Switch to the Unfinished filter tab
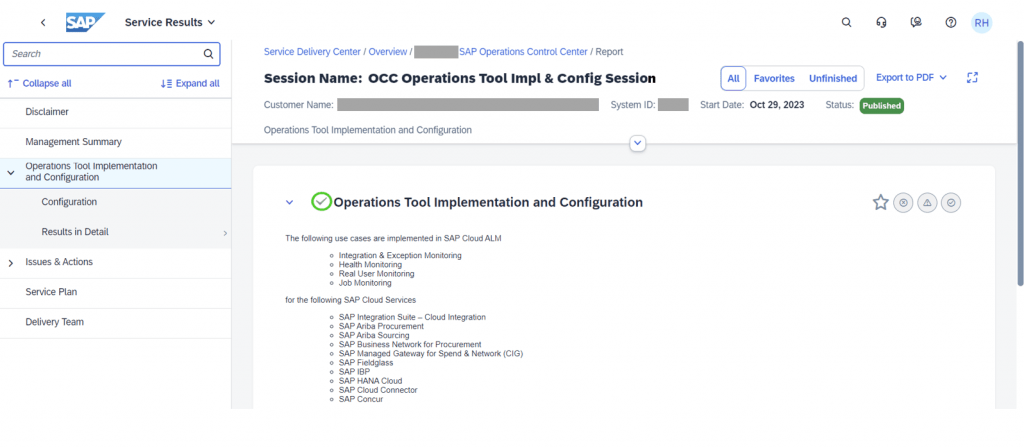Image resolution: width=1024 pixels, height=448 pixels. pyautogui.click(x=833, y=78)
